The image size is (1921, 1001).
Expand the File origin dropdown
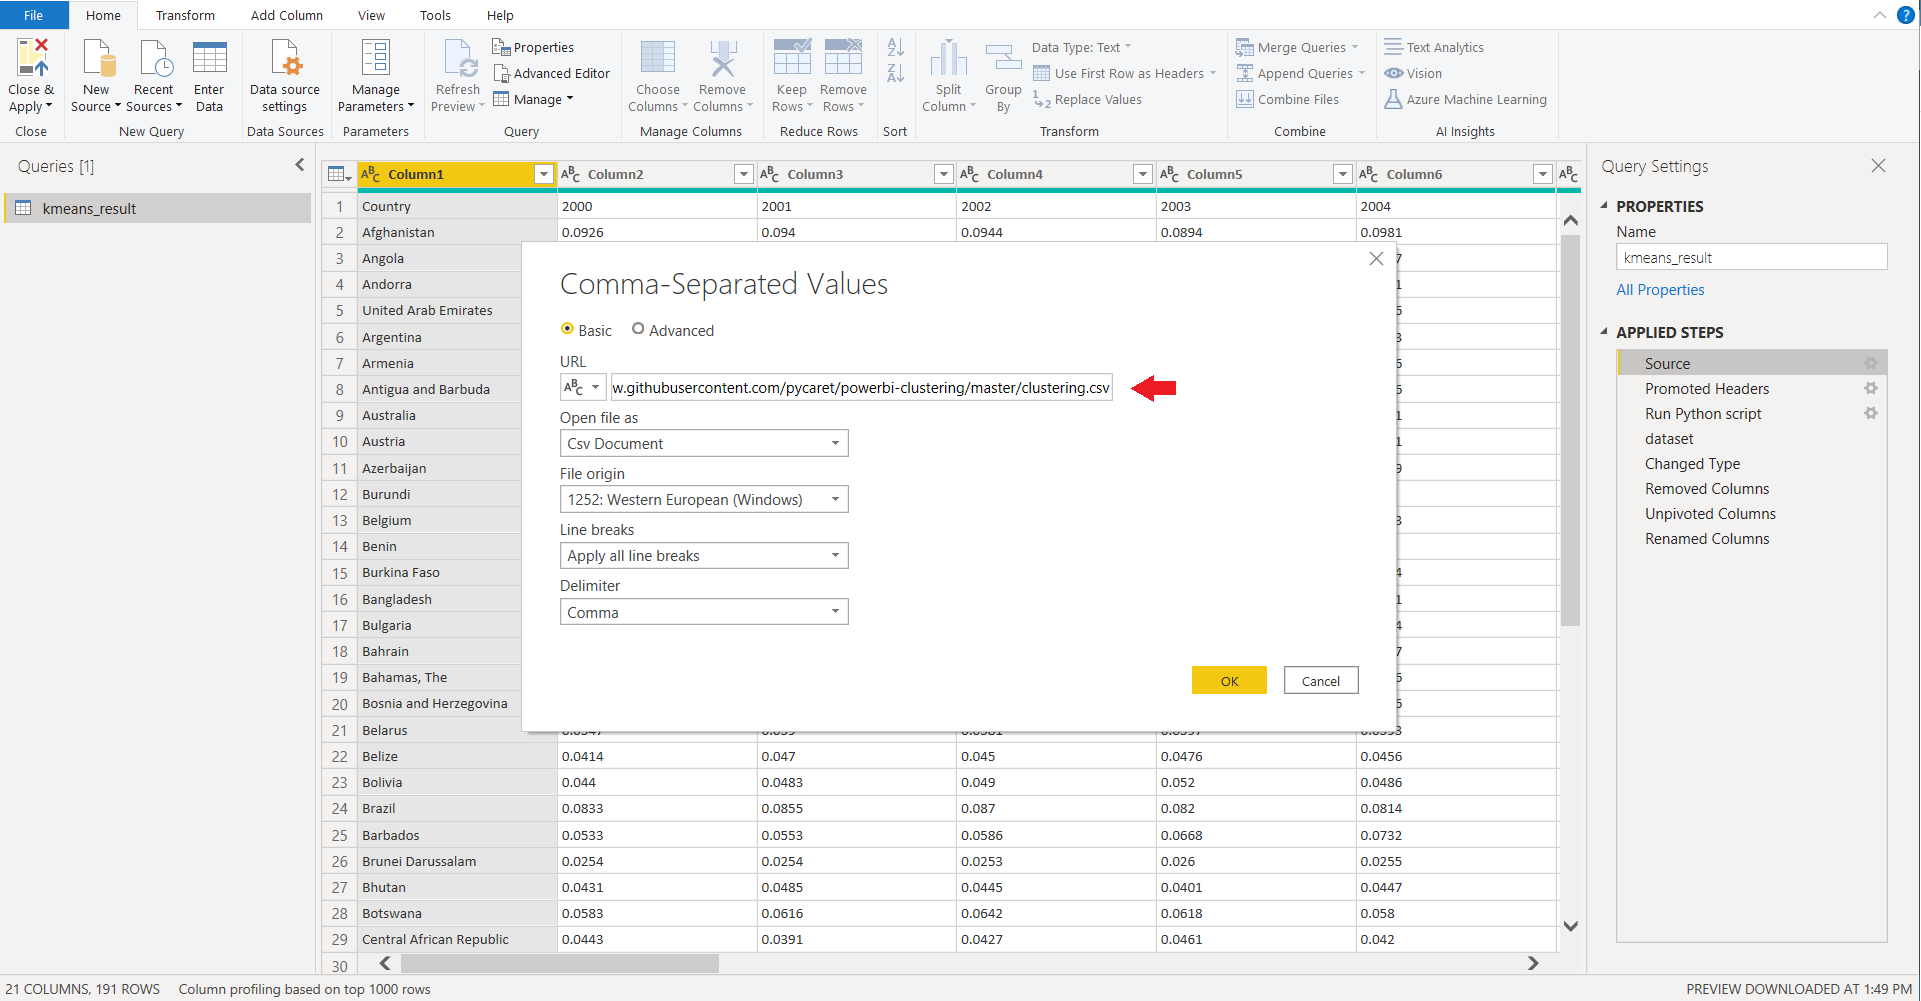click(703, 500)
